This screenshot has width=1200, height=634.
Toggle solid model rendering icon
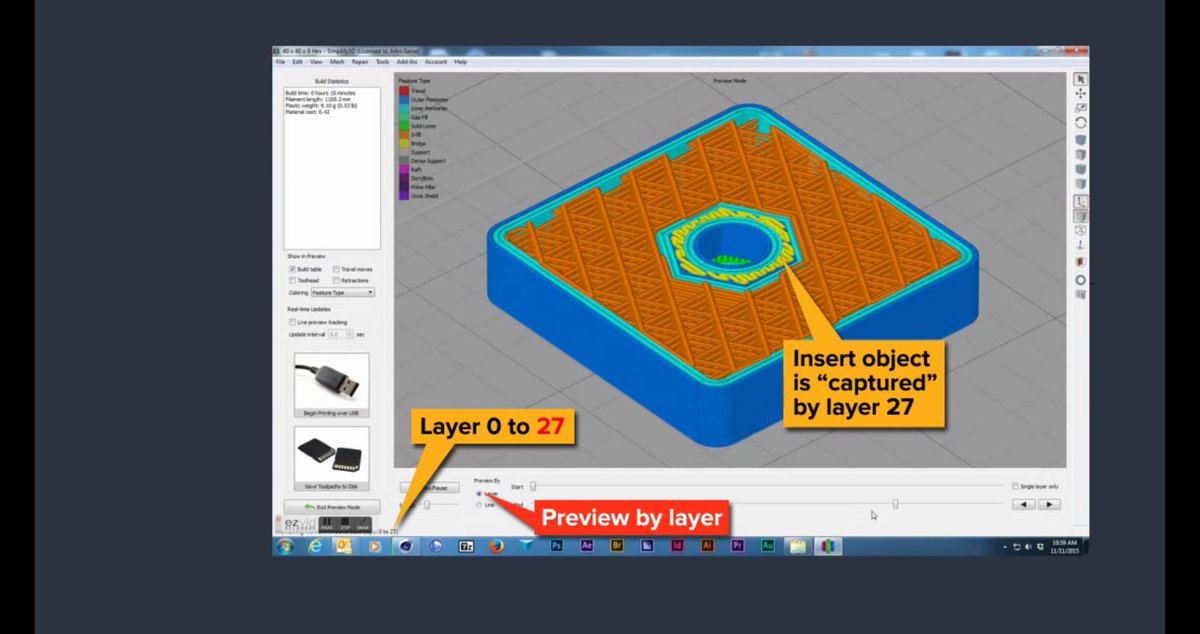[1080, 216]
